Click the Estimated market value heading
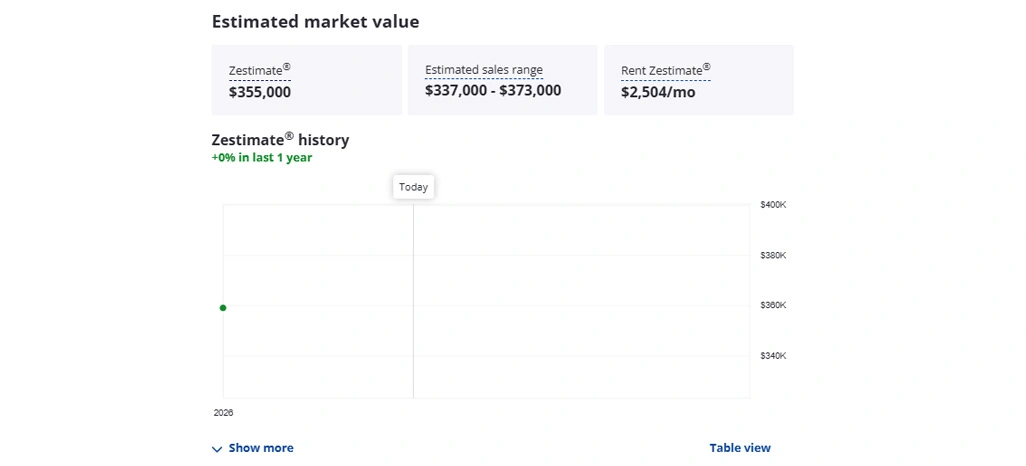1026x466 pixels. point(315,22)
